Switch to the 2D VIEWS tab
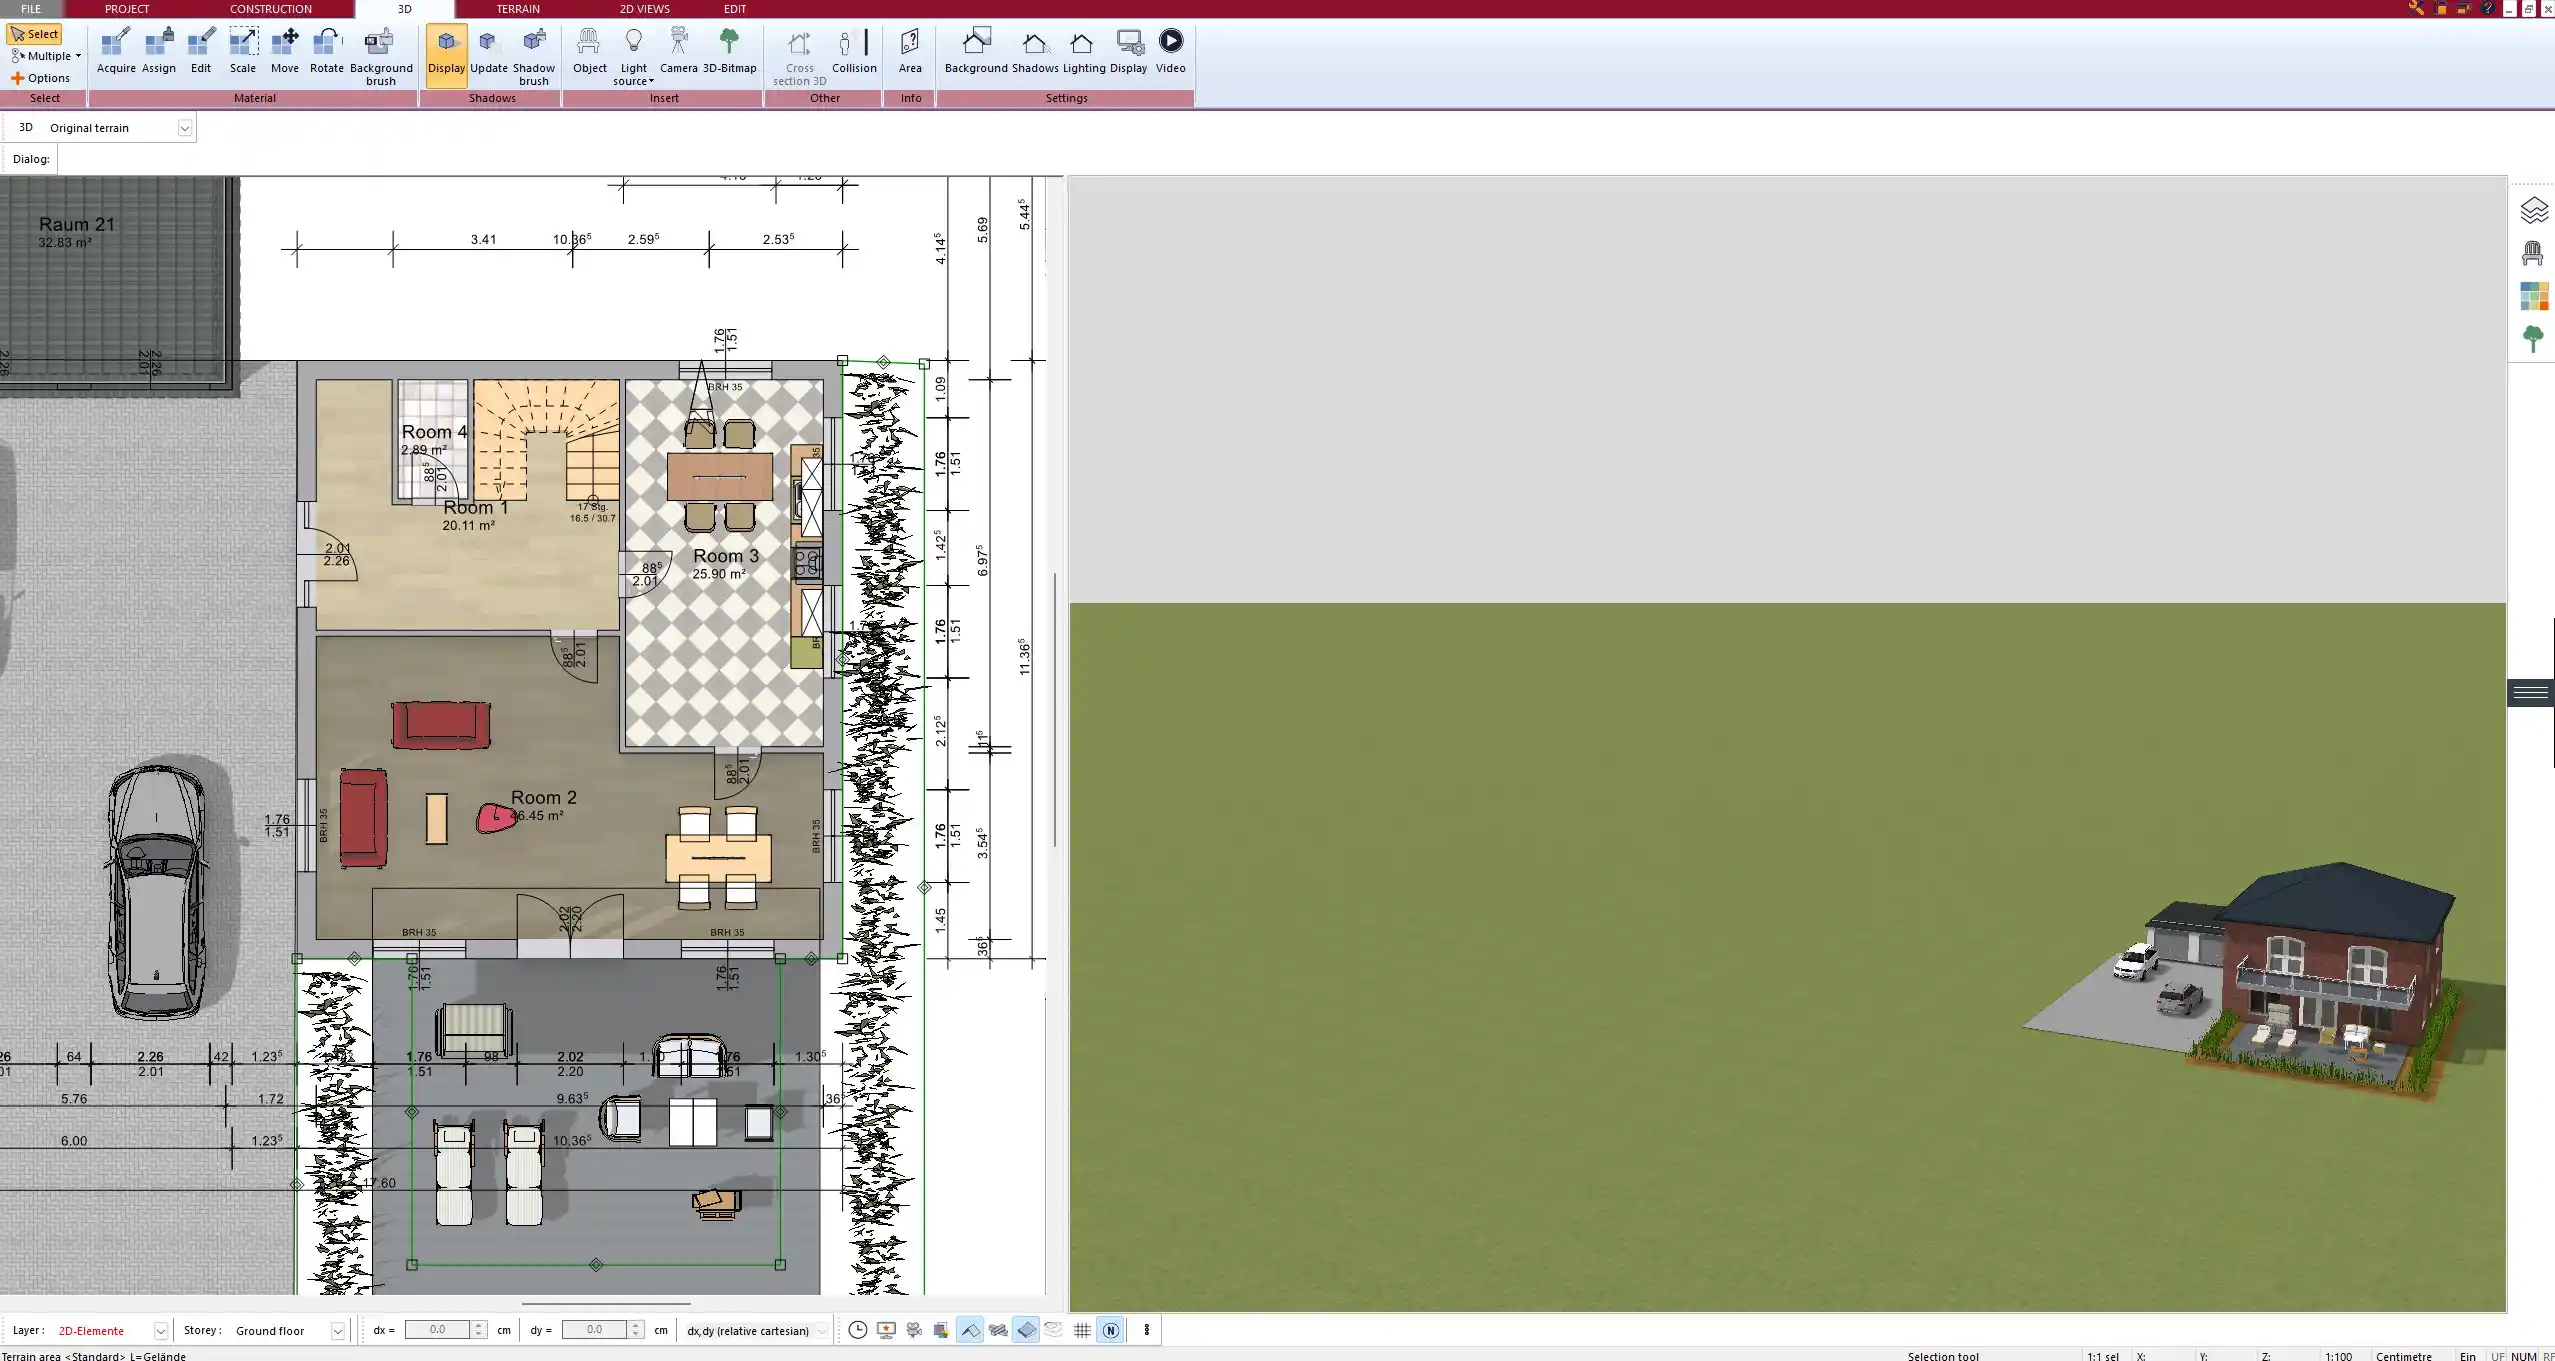 tap(644, 9)
